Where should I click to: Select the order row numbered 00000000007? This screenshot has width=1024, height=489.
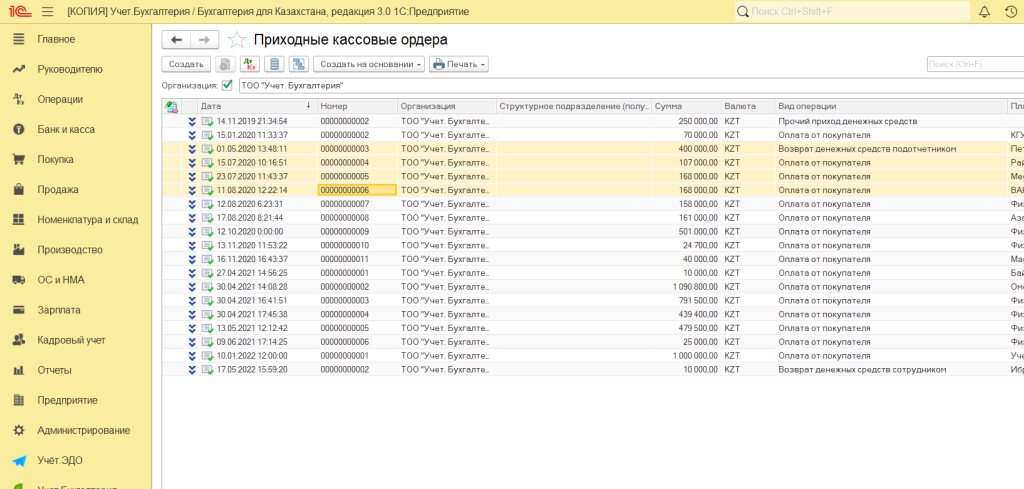[x=356, y=203]
